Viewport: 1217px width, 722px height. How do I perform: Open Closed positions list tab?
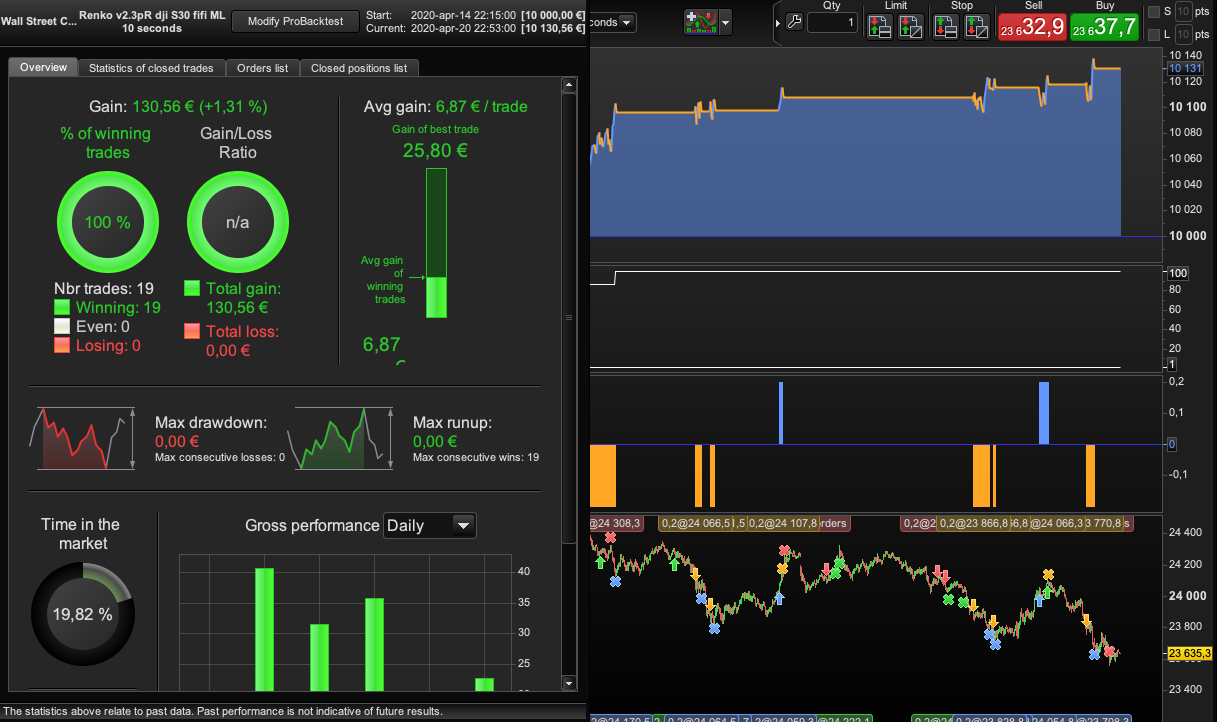pyautogui.click(x=359, y=68)
